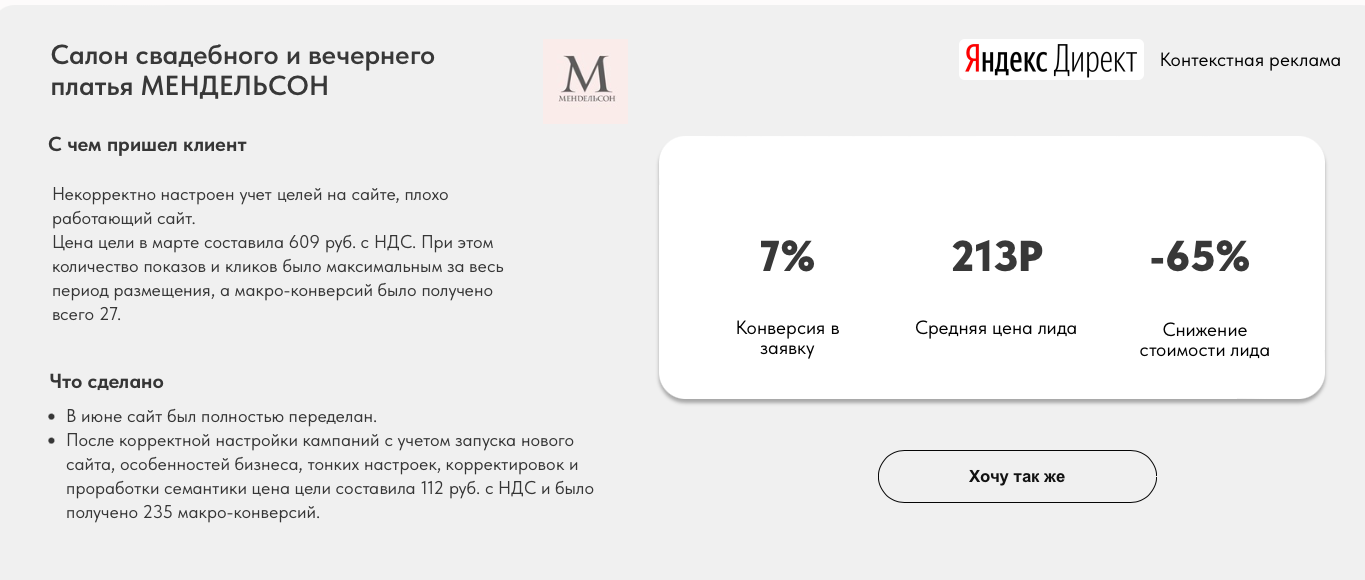Click the "Контекстная реклама" label
1365x580 pixels.
point(1250,60)
